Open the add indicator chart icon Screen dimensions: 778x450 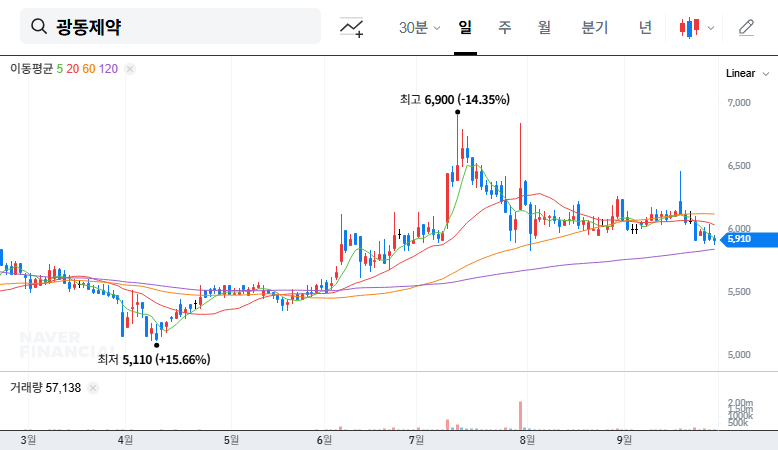click(x=351, y=27)
